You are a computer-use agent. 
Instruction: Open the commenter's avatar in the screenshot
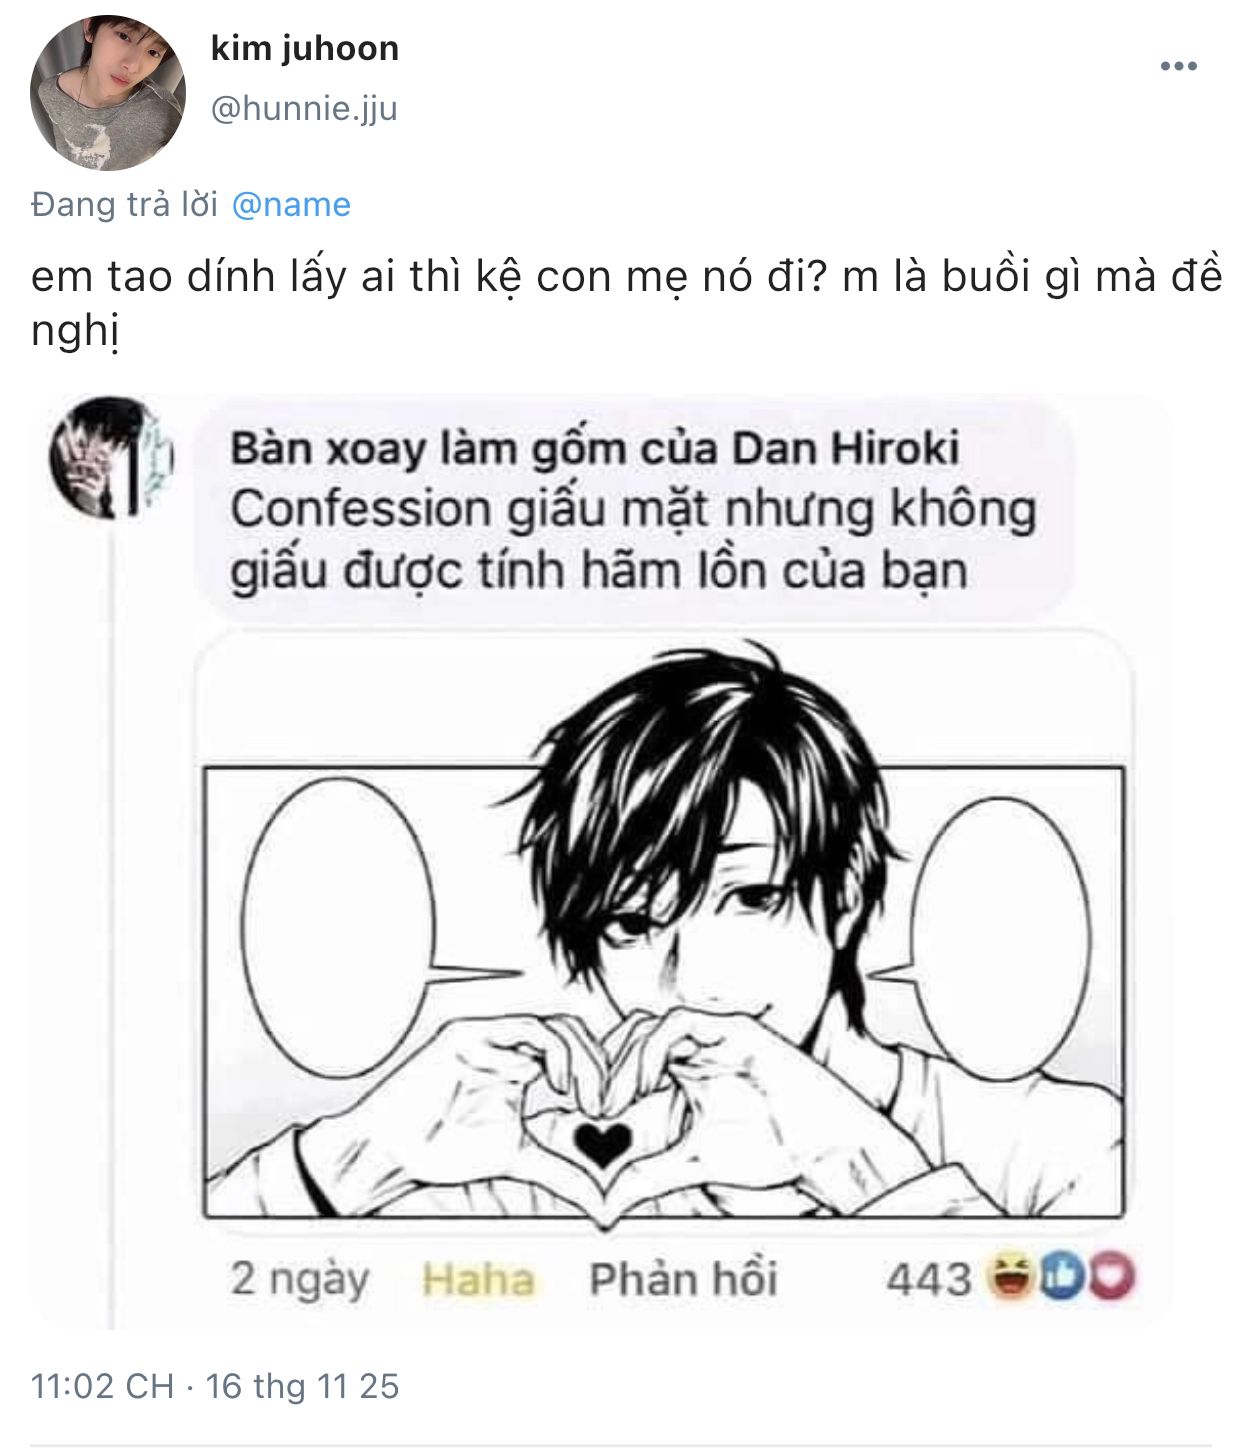[x=112, y=458]
